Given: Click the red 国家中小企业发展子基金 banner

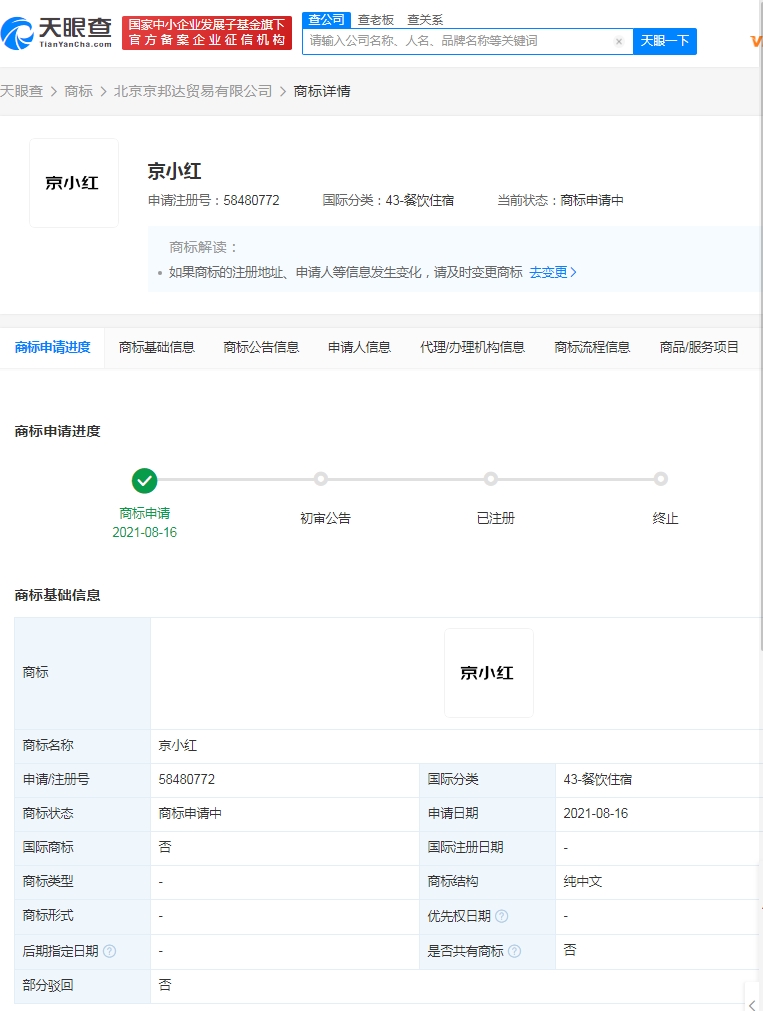Looking at the screenshot, I should tap(207, 33).
